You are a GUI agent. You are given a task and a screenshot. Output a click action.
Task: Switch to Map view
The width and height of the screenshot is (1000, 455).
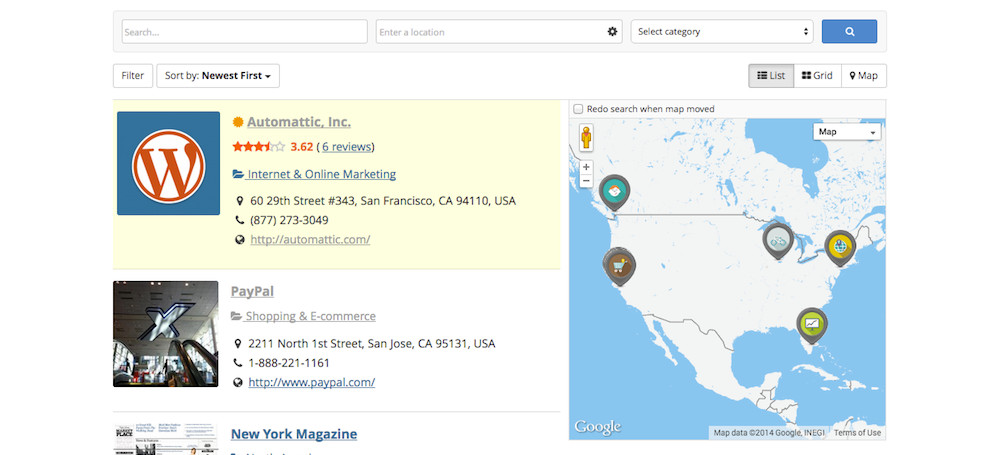pos(864,76)
